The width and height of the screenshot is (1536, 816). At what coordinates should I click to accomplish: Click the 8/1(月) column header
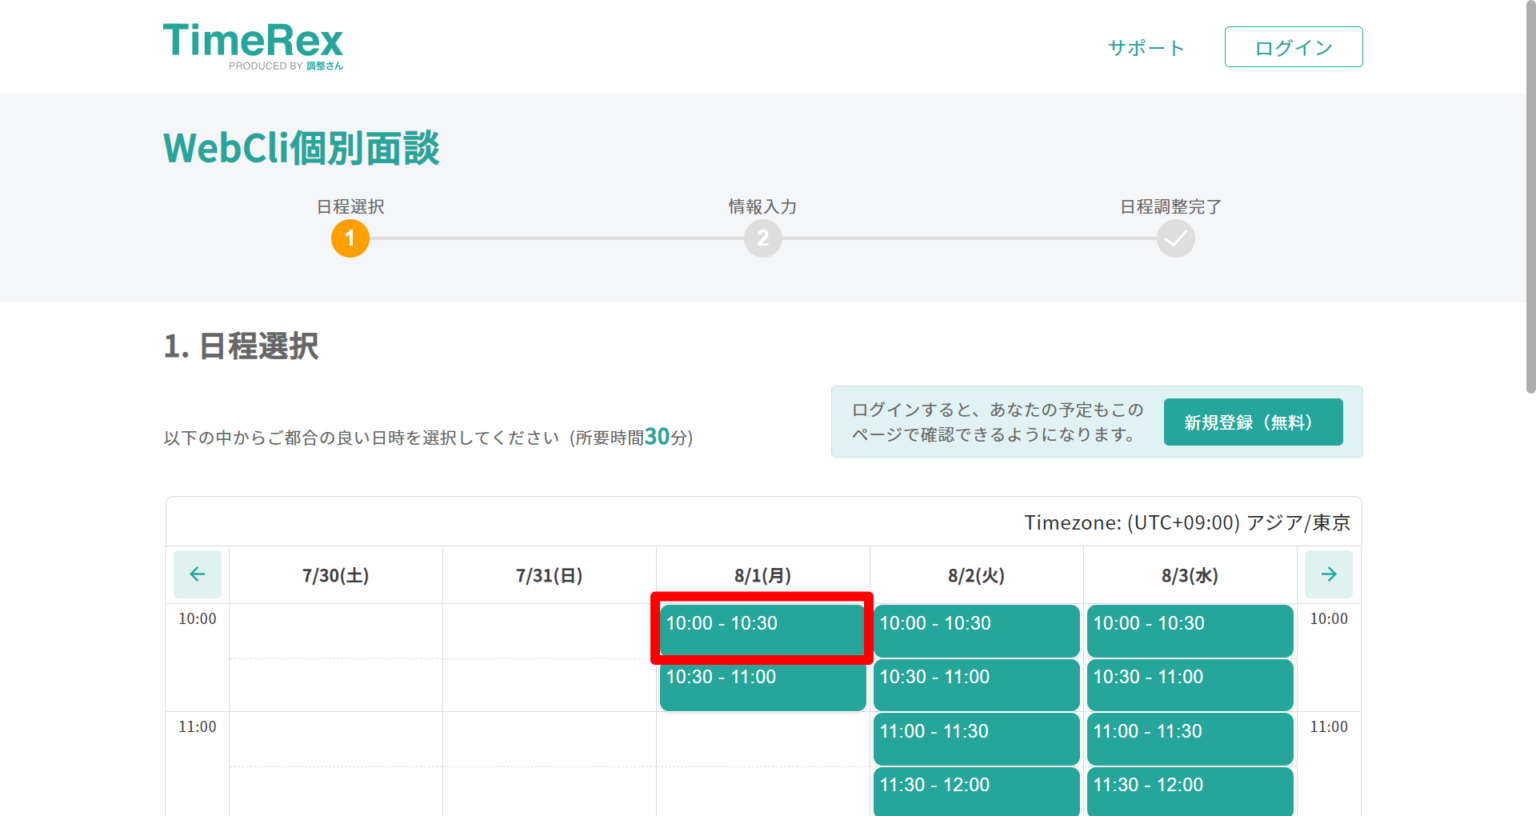click(762, 574)
